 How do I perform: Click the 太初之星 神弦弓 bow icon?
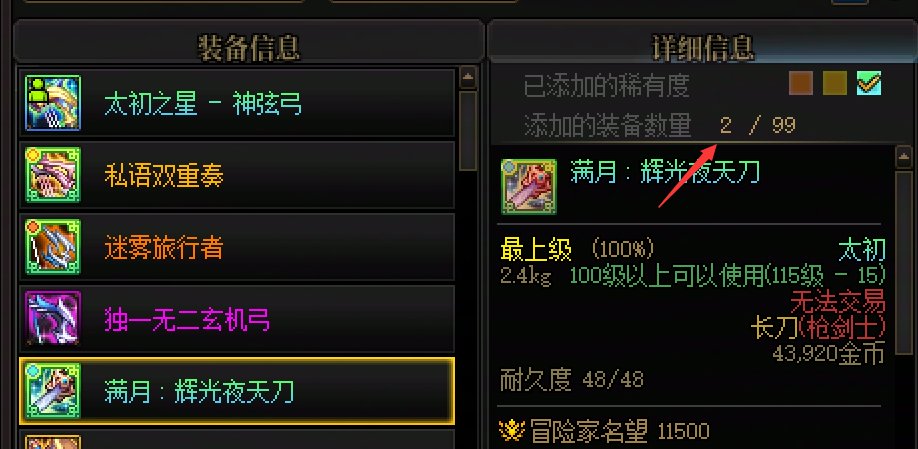pyautogui.click(x=53, y=102)
